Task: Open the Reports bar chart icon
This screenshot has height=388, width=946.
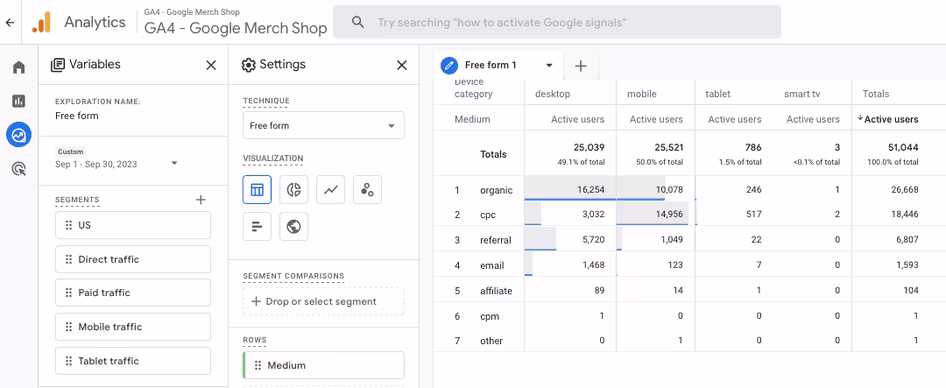Action: click(x=19, y=101)
